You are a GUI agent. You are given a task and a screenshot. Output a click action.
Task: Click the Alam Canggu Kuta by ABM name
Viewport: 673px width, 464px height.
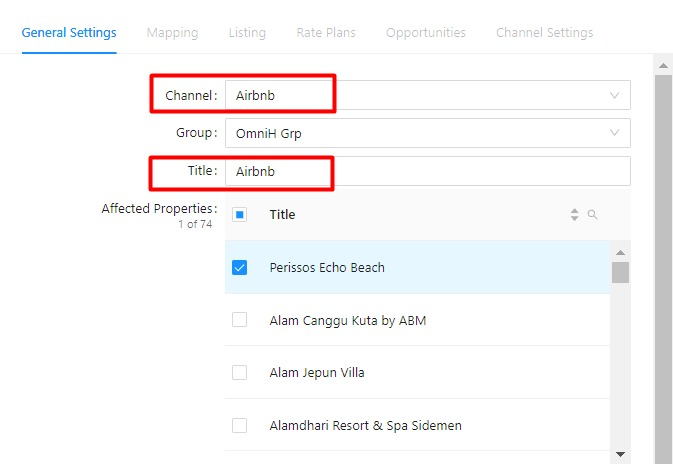point(348,320)
